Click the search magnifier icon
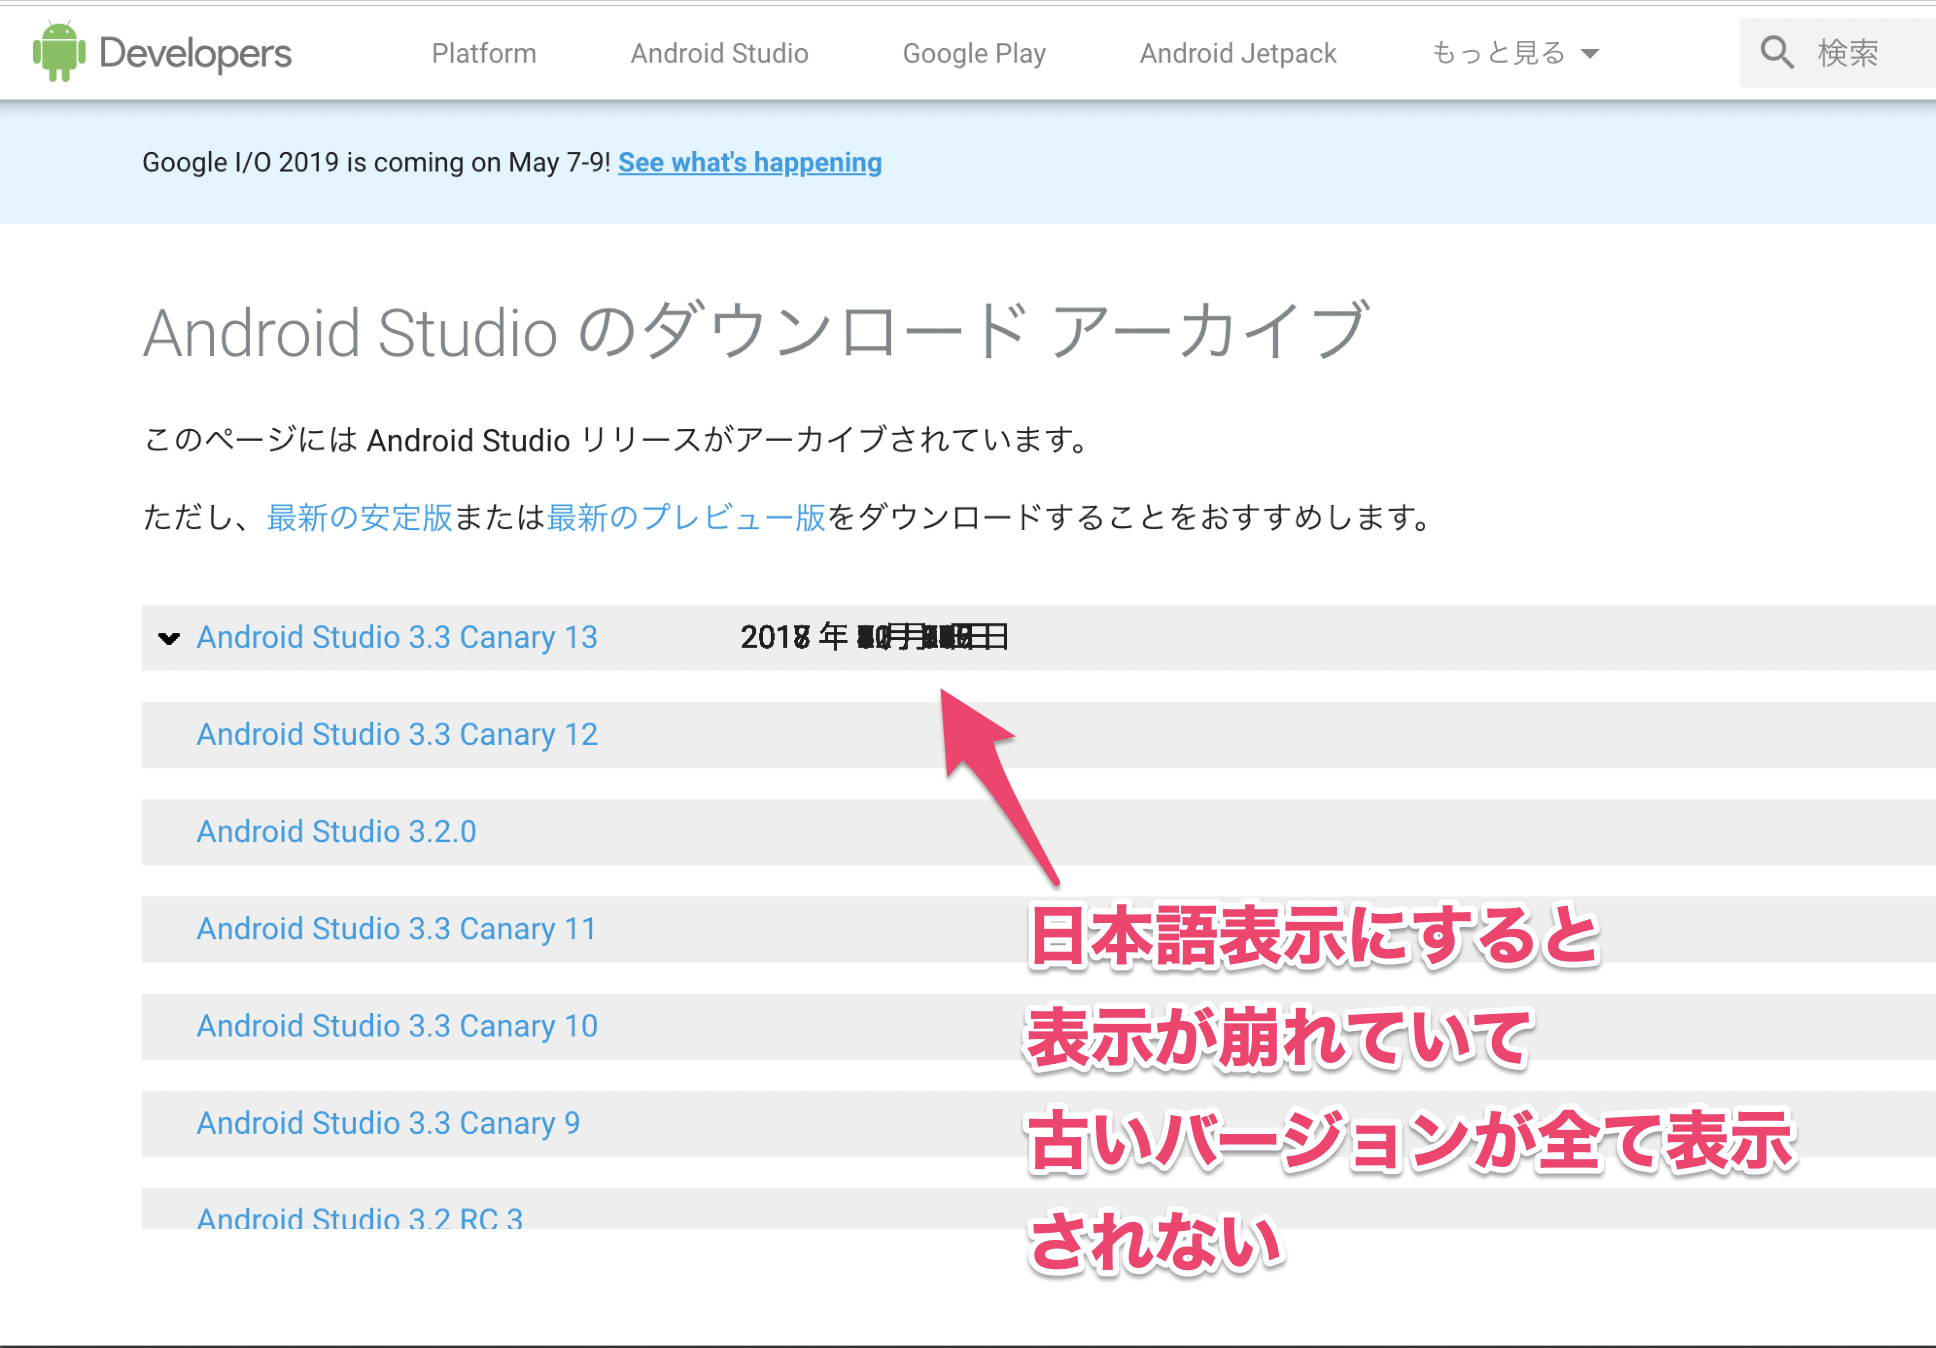Viewport: 1936px width, 1348px height. pos(1777,52)
